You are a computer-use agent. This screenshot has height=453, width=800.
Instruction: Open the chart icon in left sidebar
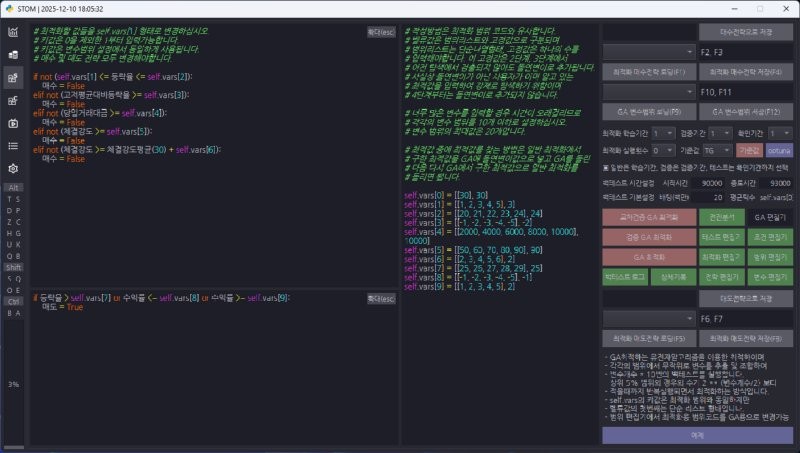coord(13,31)
